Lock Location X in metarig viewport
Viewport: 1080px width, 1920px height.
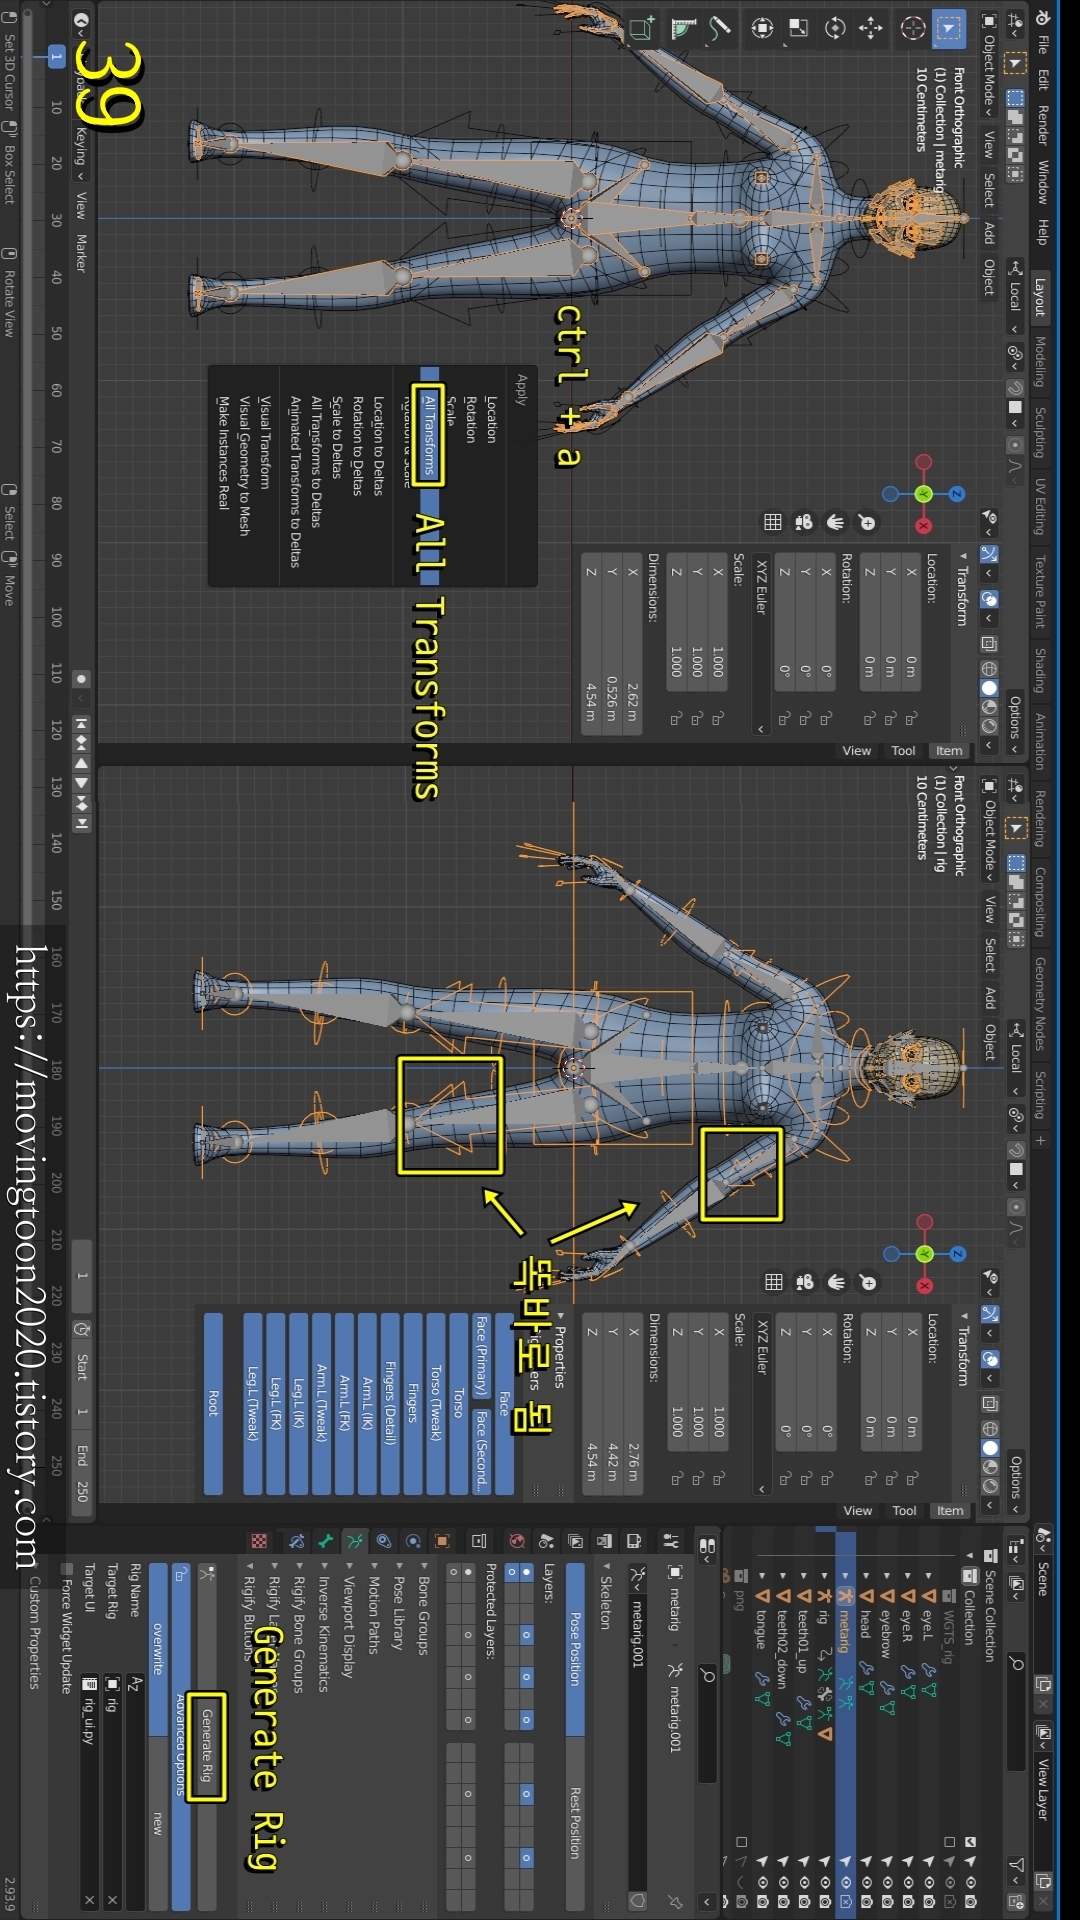click(911, 718)
